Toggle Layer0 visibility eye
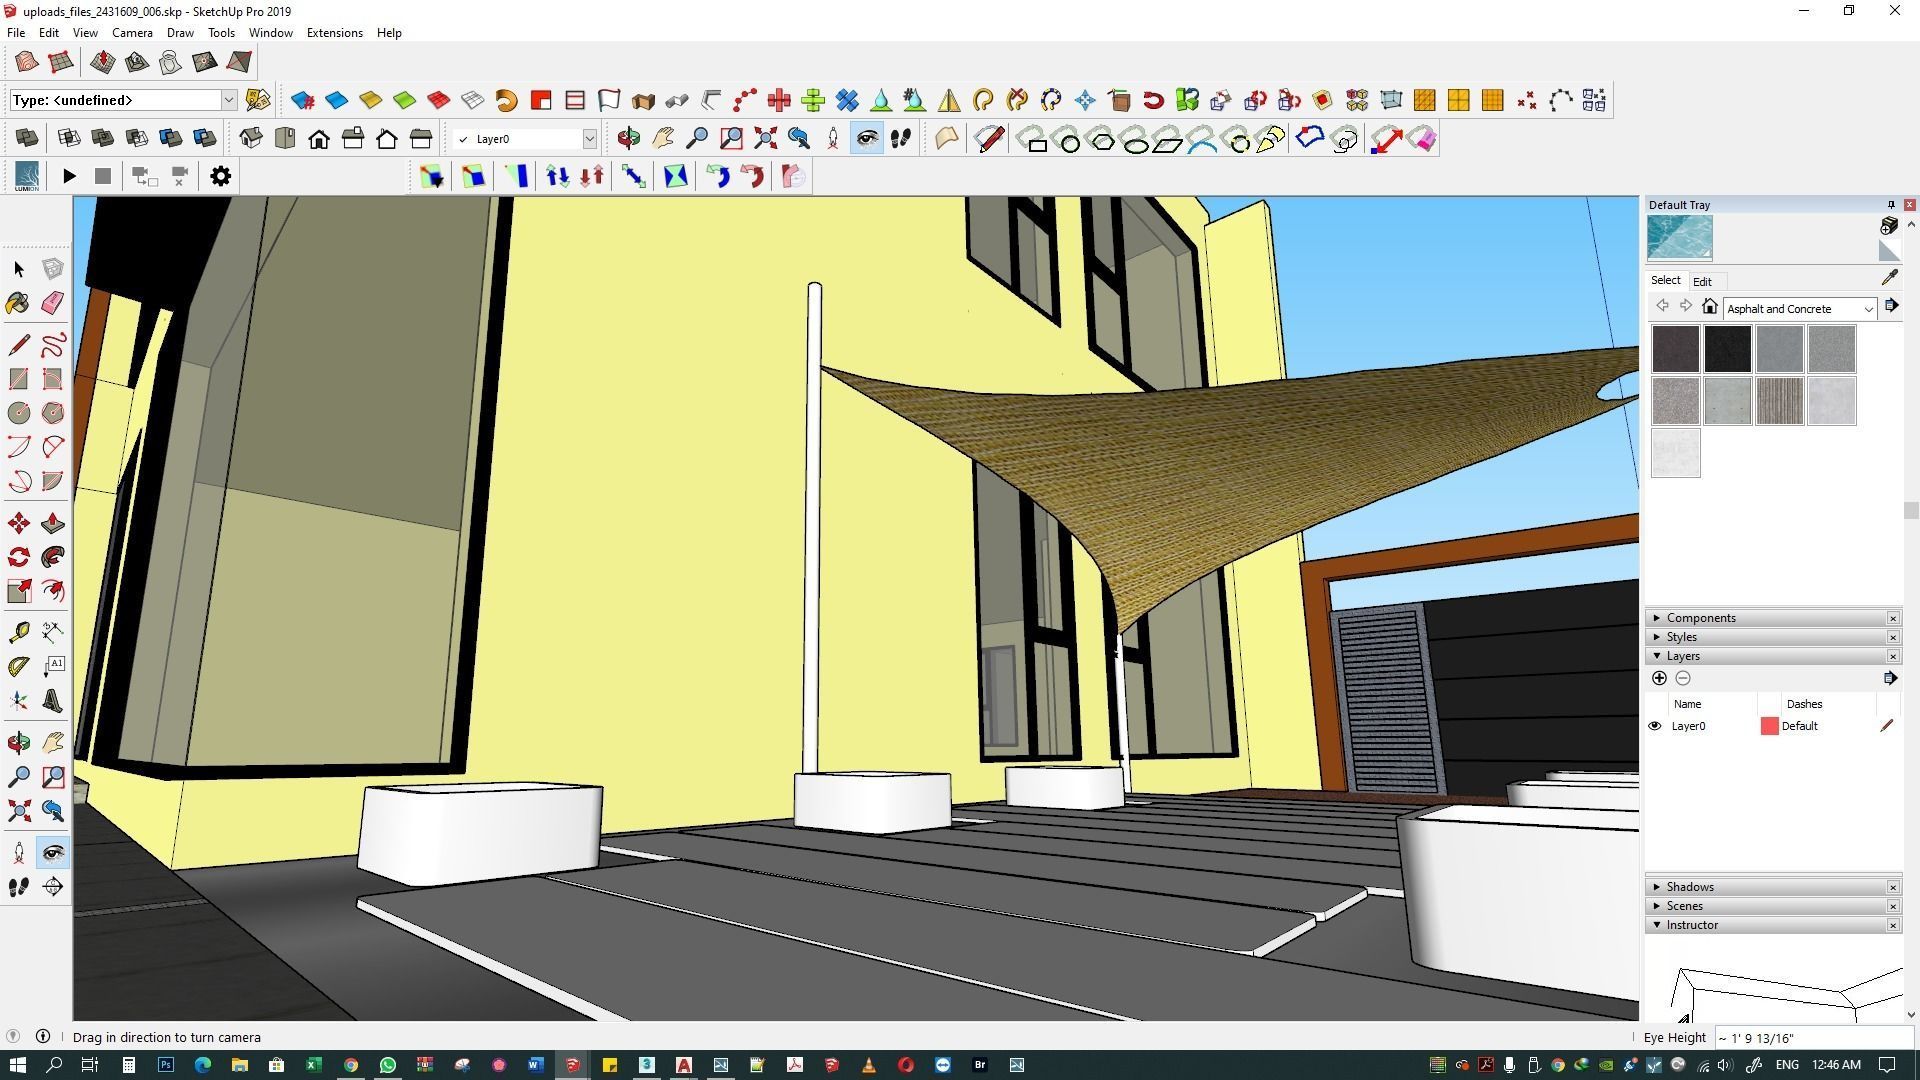1920x1080 pixels. tap(1654, 727)
